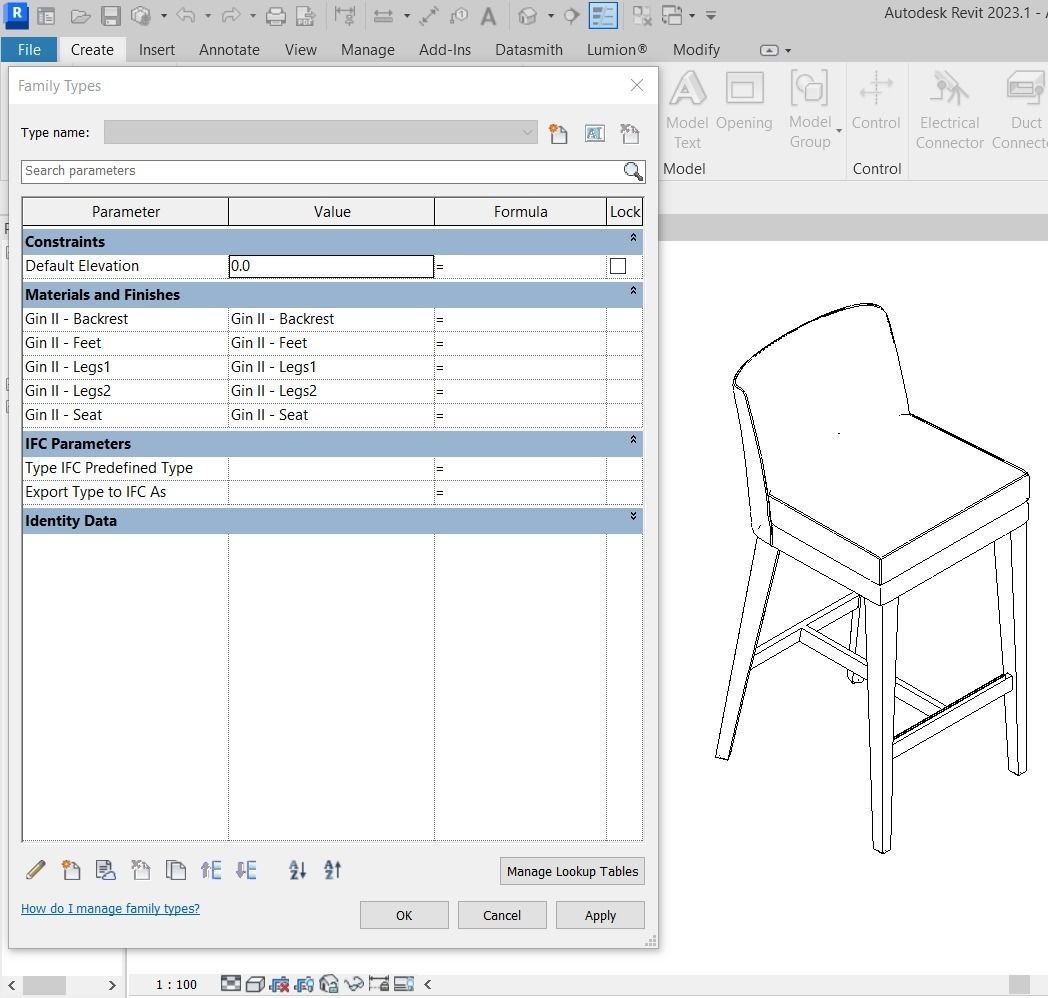The height and width of the screenshot is (998, 1048).
Task: Click the Model Text ribbon button
Action: click(687, 110)
